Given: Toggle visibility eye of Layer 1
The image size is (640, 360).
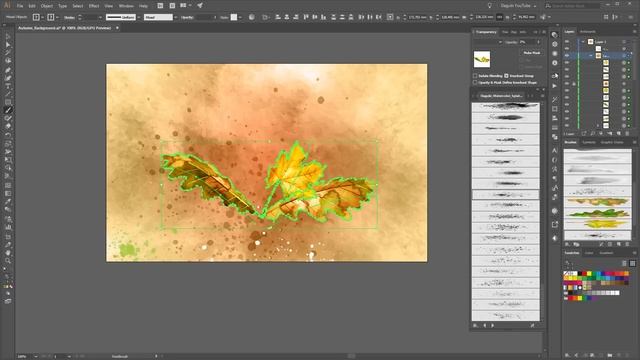Looking at the screenshot, I should pyautogui.click(x=567, y=42).
